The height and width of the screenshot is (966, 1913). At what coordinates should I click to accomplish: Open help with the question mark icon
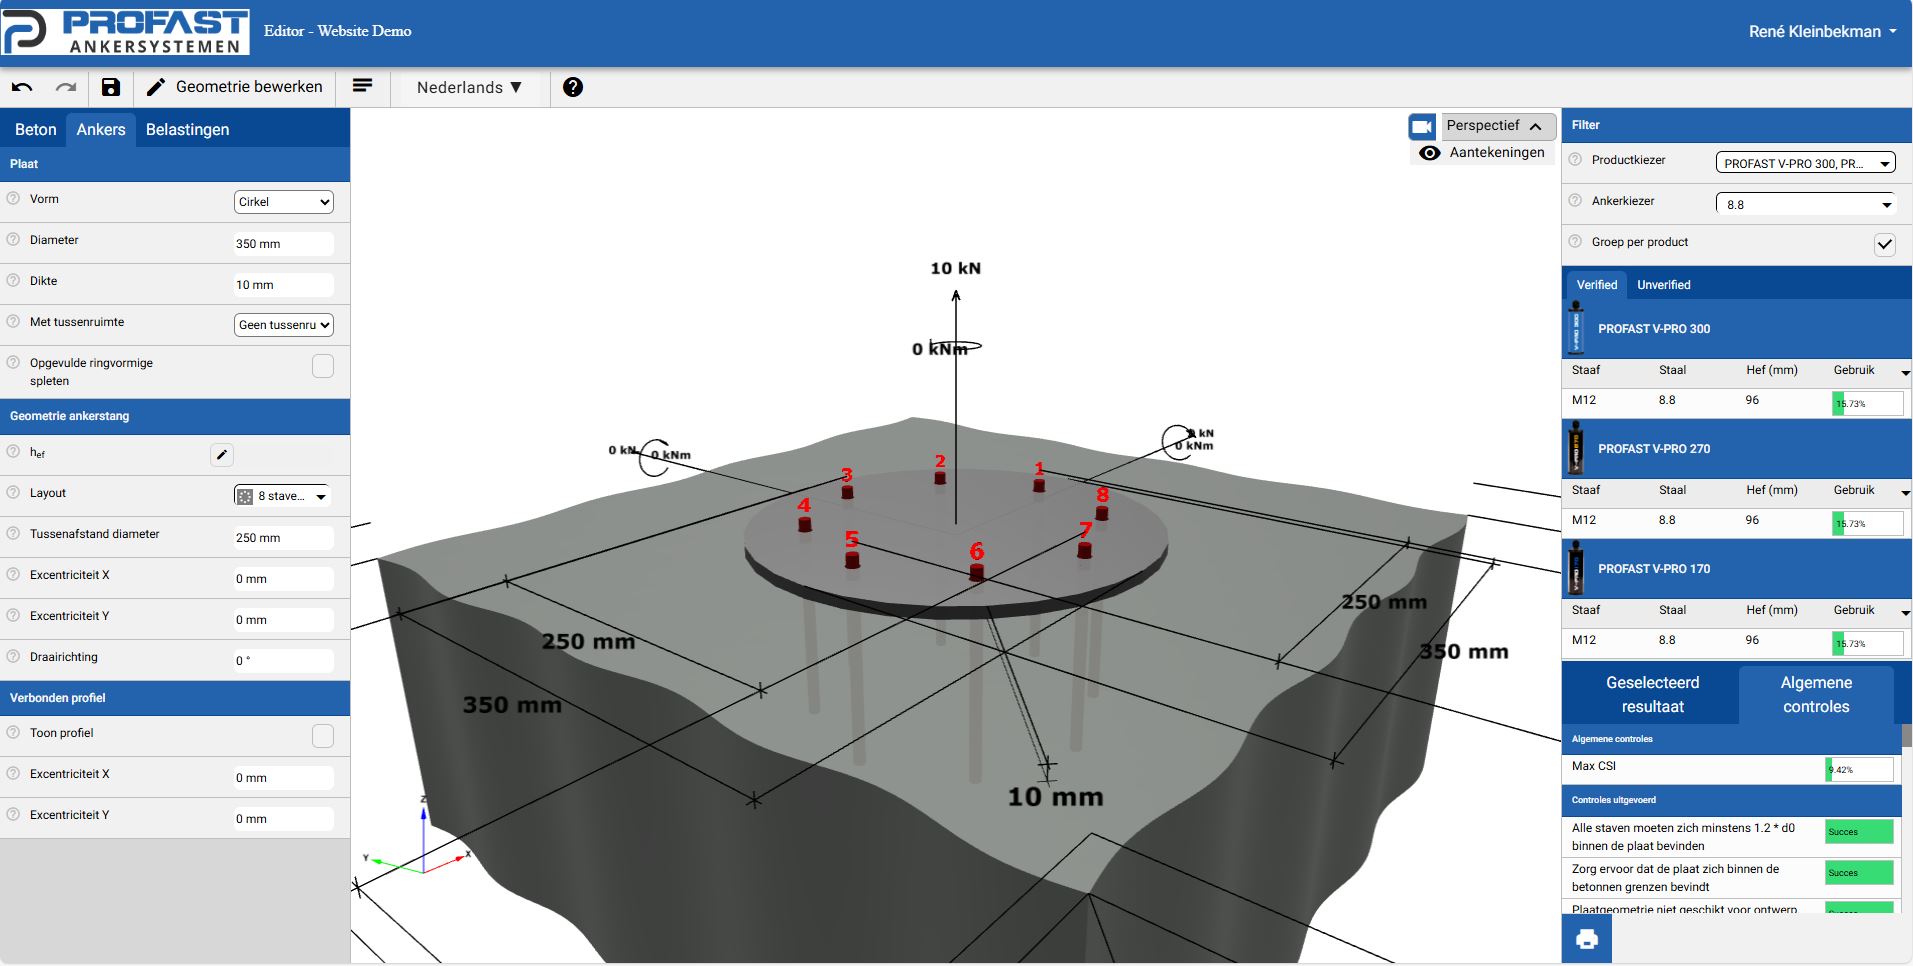572,87
